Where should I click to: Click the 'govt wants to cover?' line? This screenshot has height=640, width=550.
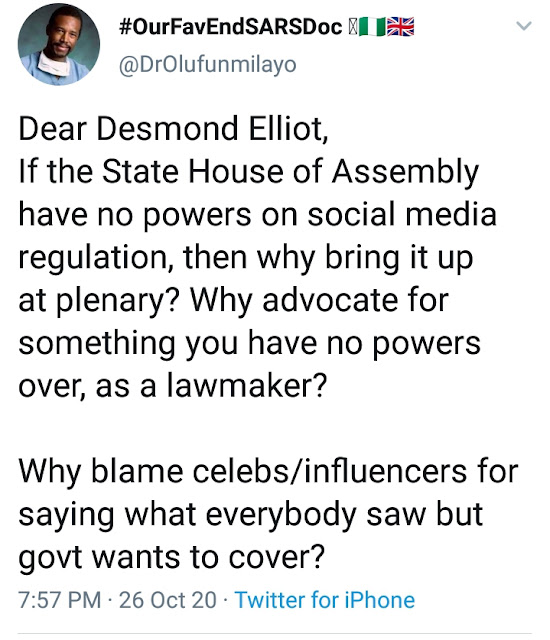tap(171, 558)
